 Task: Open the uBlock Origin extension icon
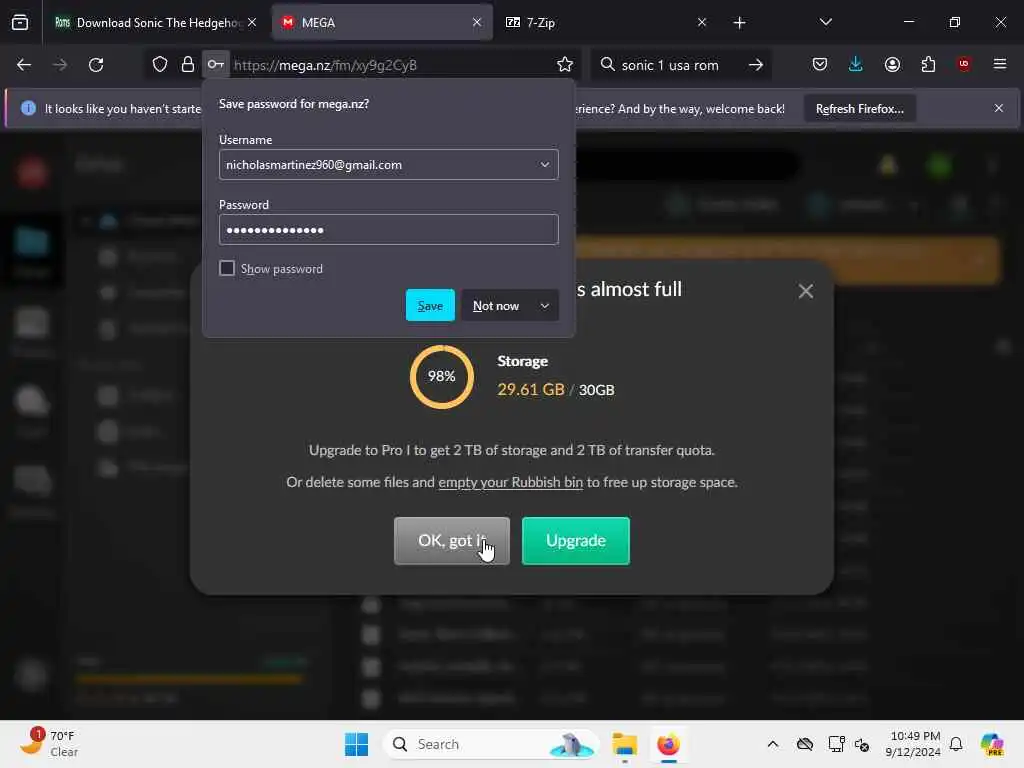click(x=964, y=64)
